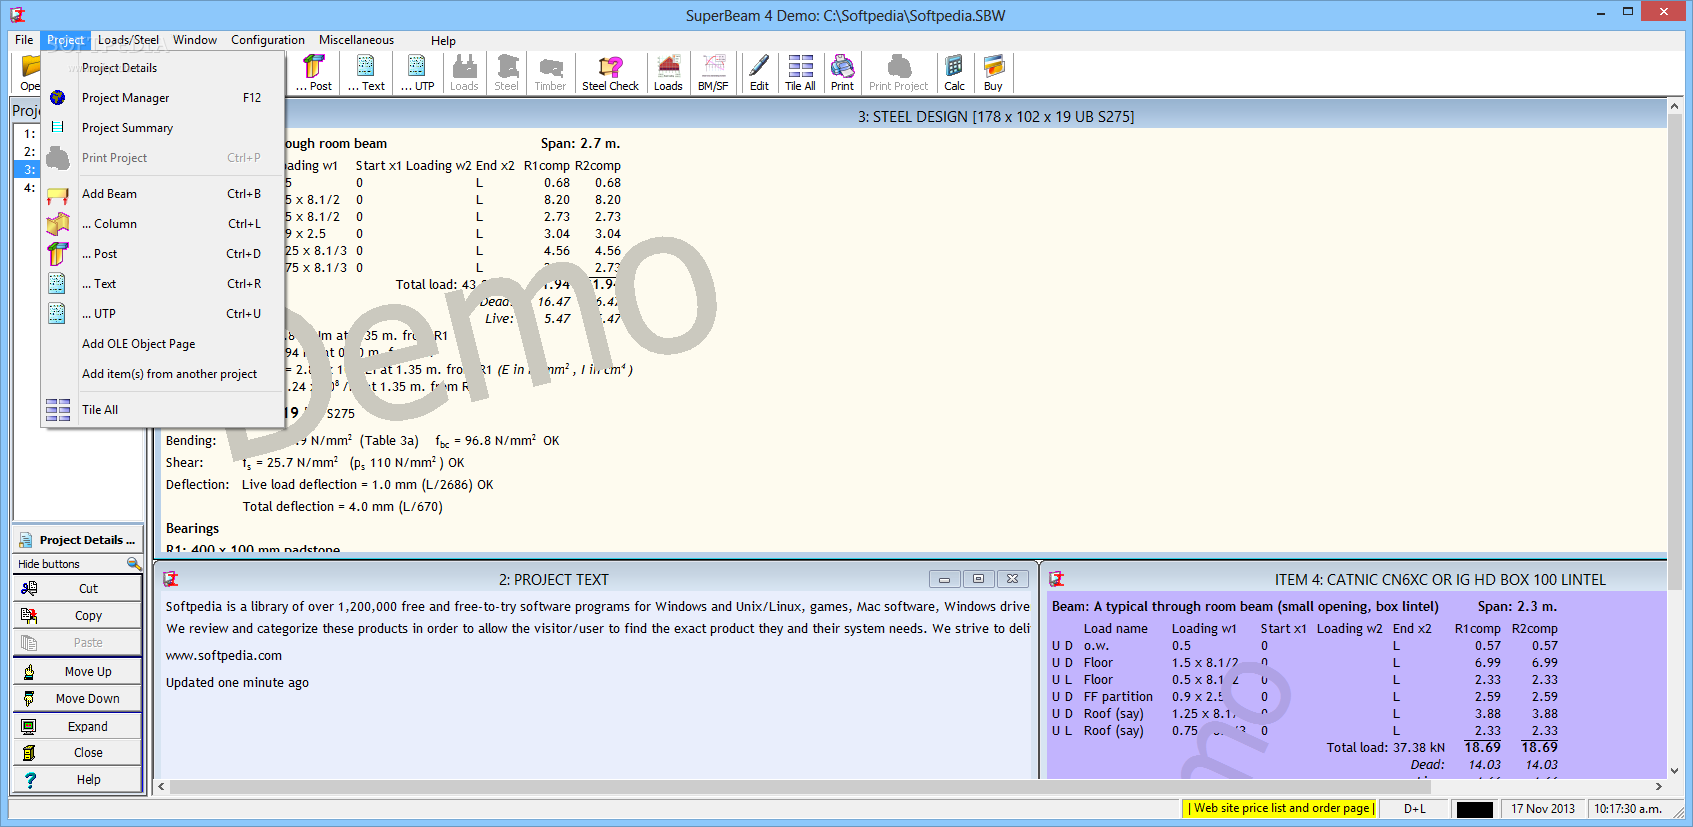Click the Post toolbar icon
Viewport: 1693px width, 827px height.
click(x=314, y=73)
